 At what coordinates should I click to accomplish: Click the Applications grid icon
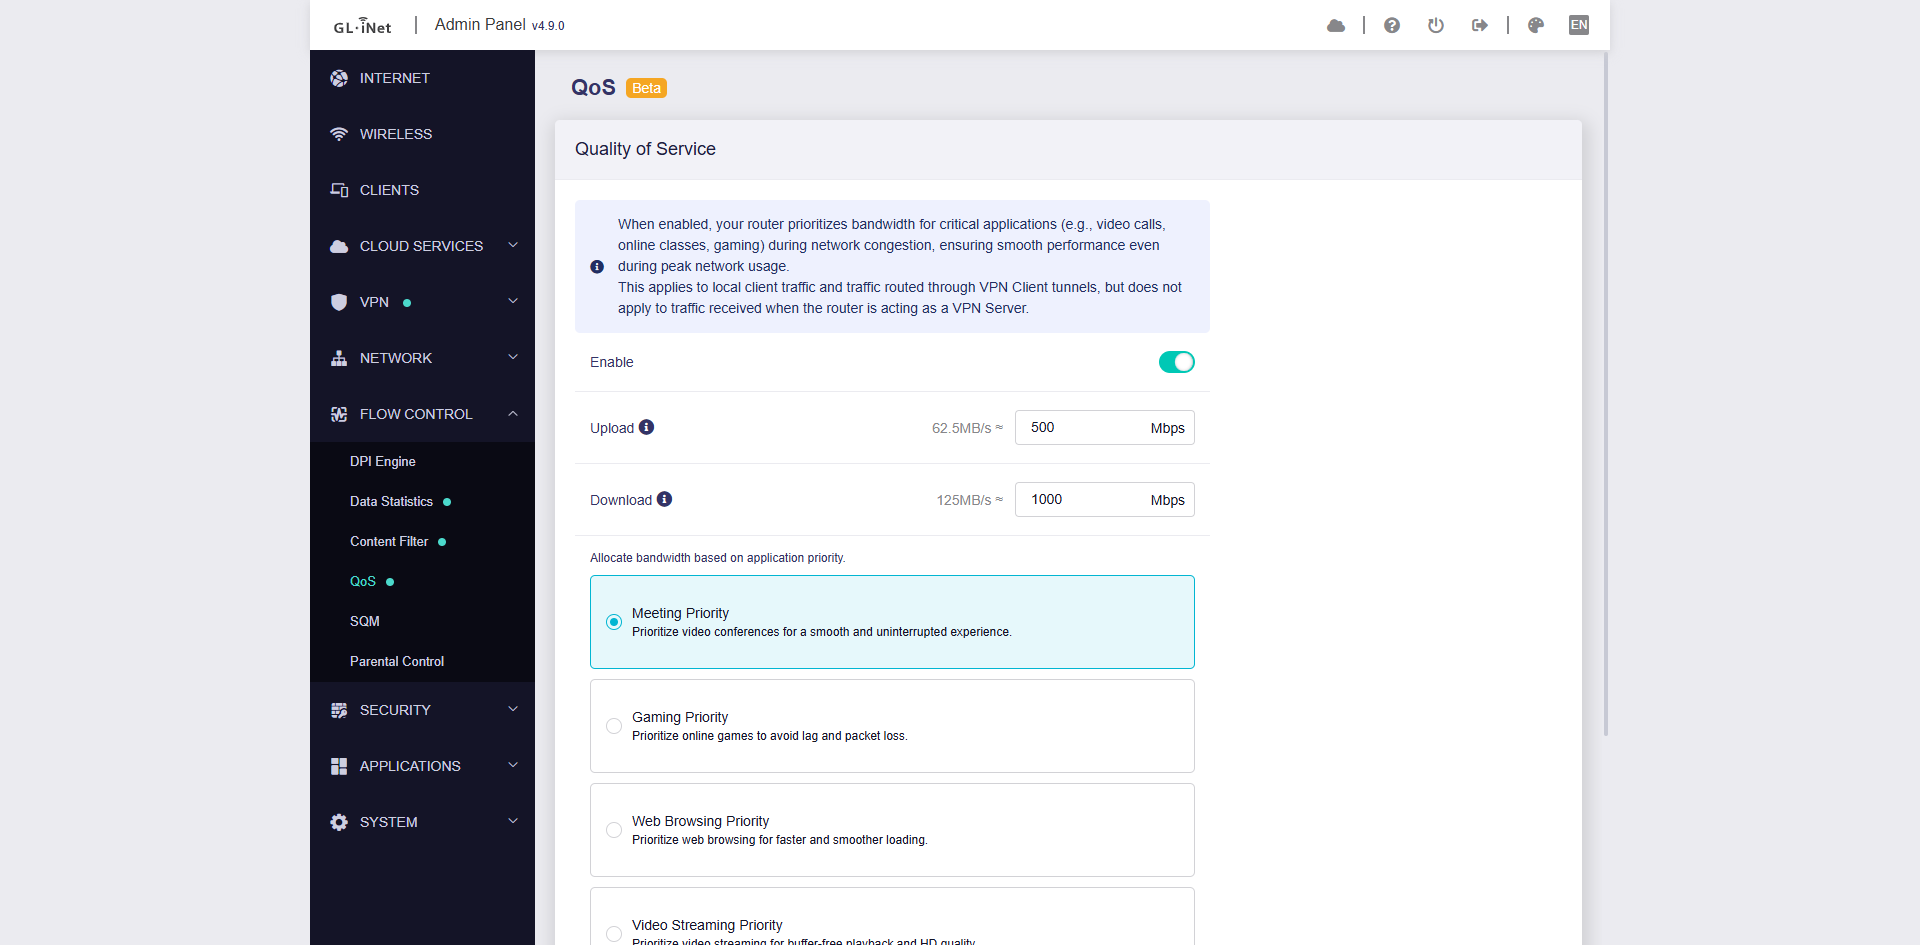tap(339, 766)
